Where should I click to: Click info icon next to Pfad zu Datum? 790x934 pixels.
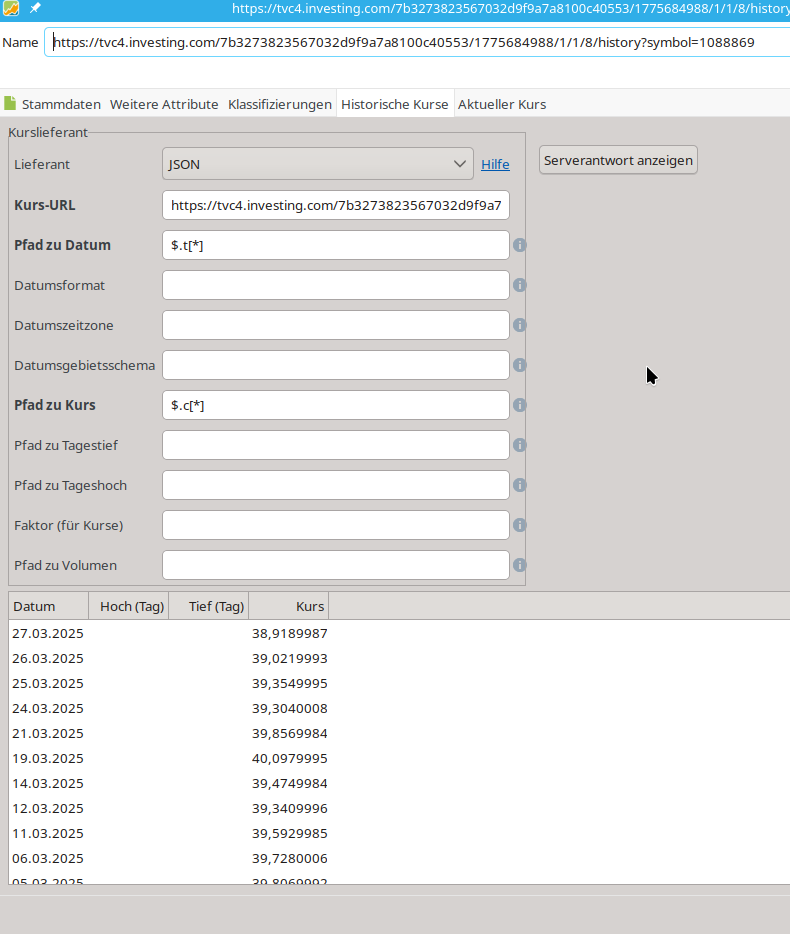520,245
